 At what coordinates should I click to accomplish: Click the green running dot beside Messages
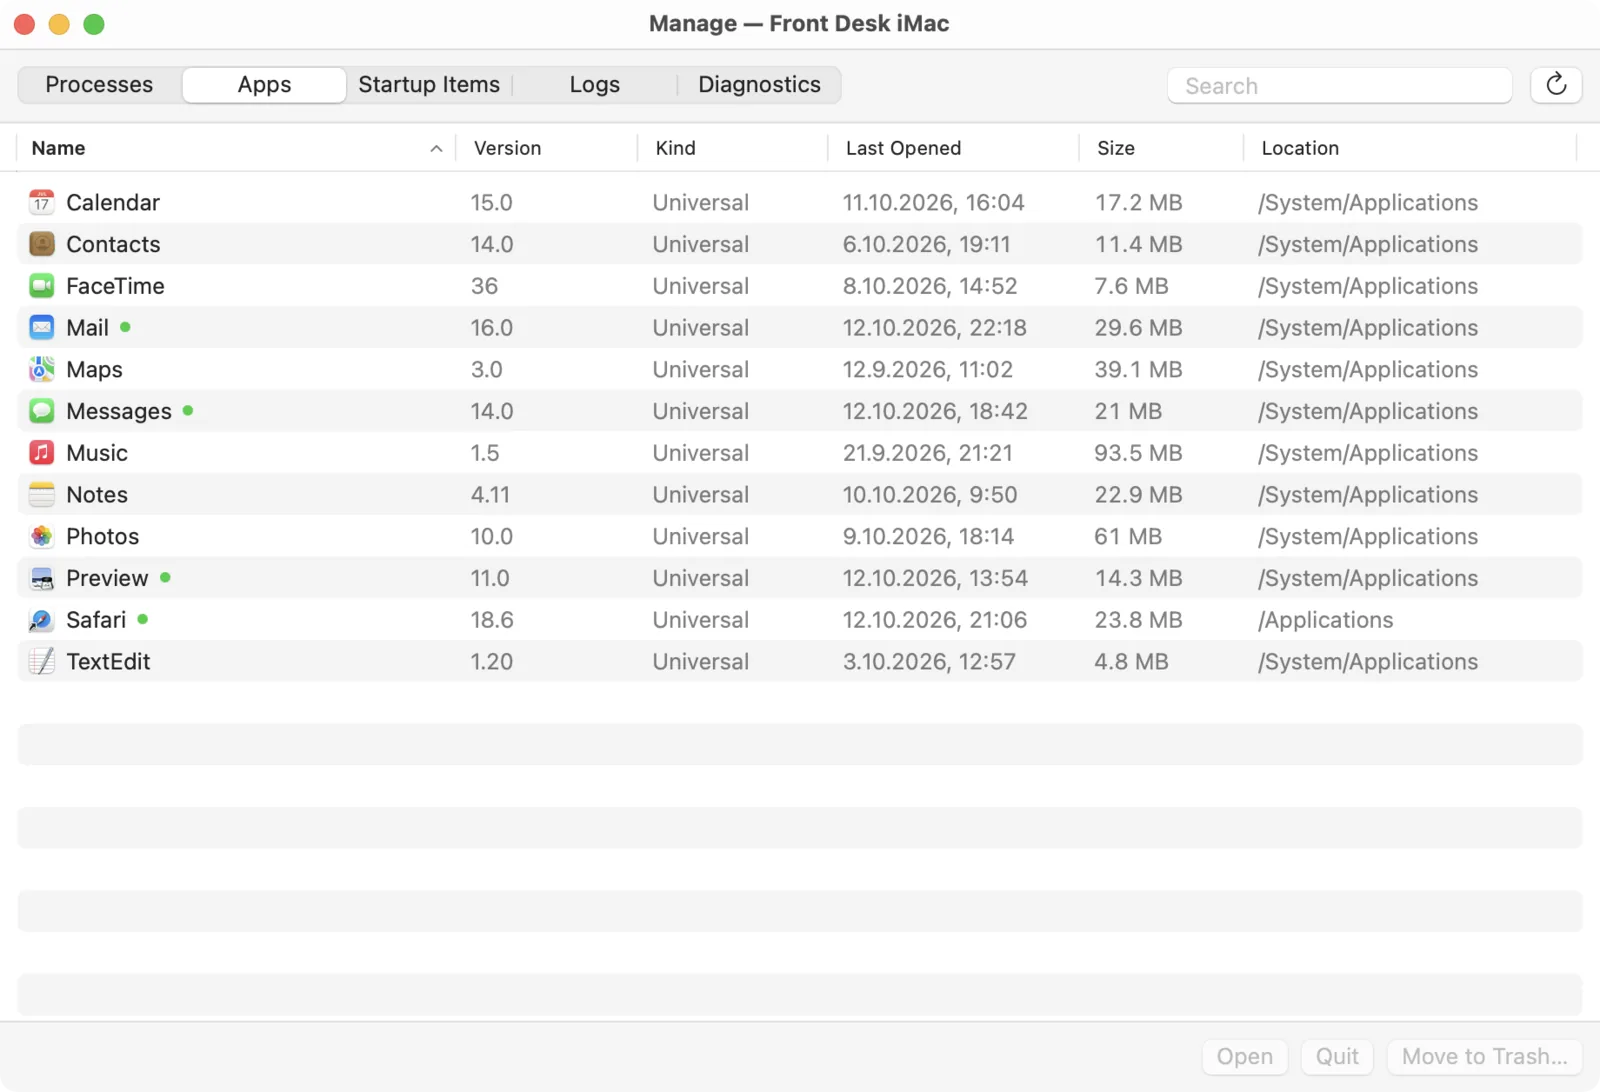tap(188, 410)
